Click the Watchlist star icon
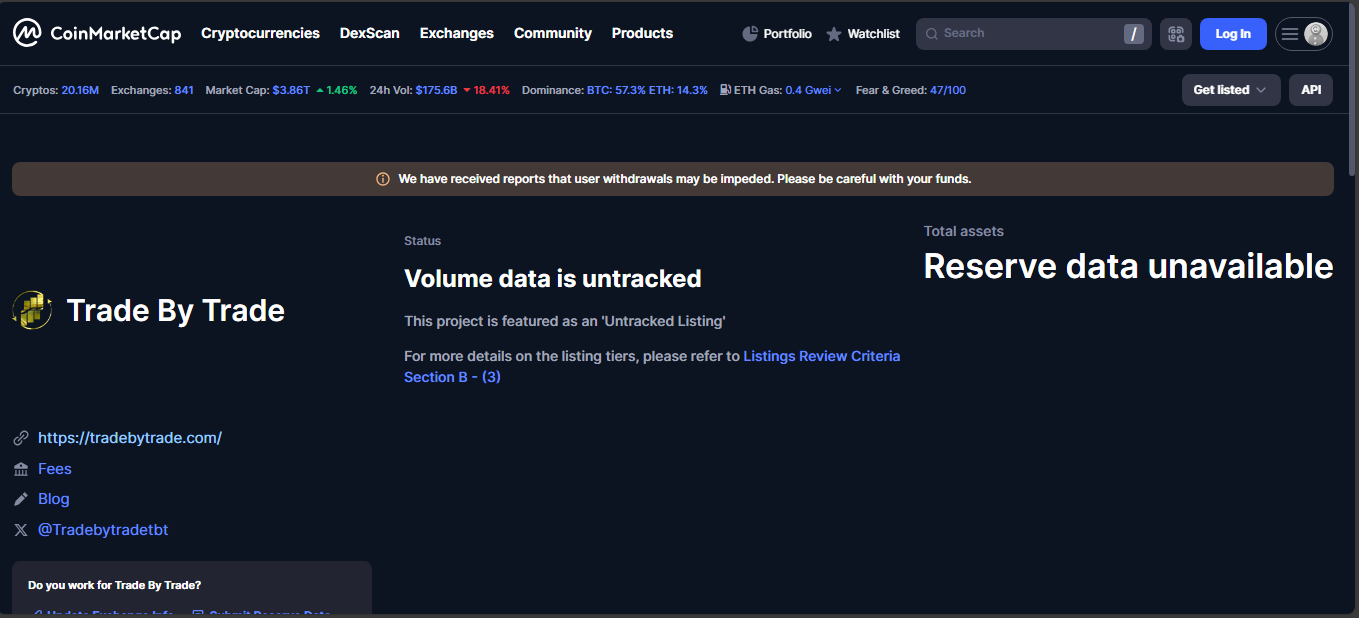The image size is (1359, 618). click(834, 34)
